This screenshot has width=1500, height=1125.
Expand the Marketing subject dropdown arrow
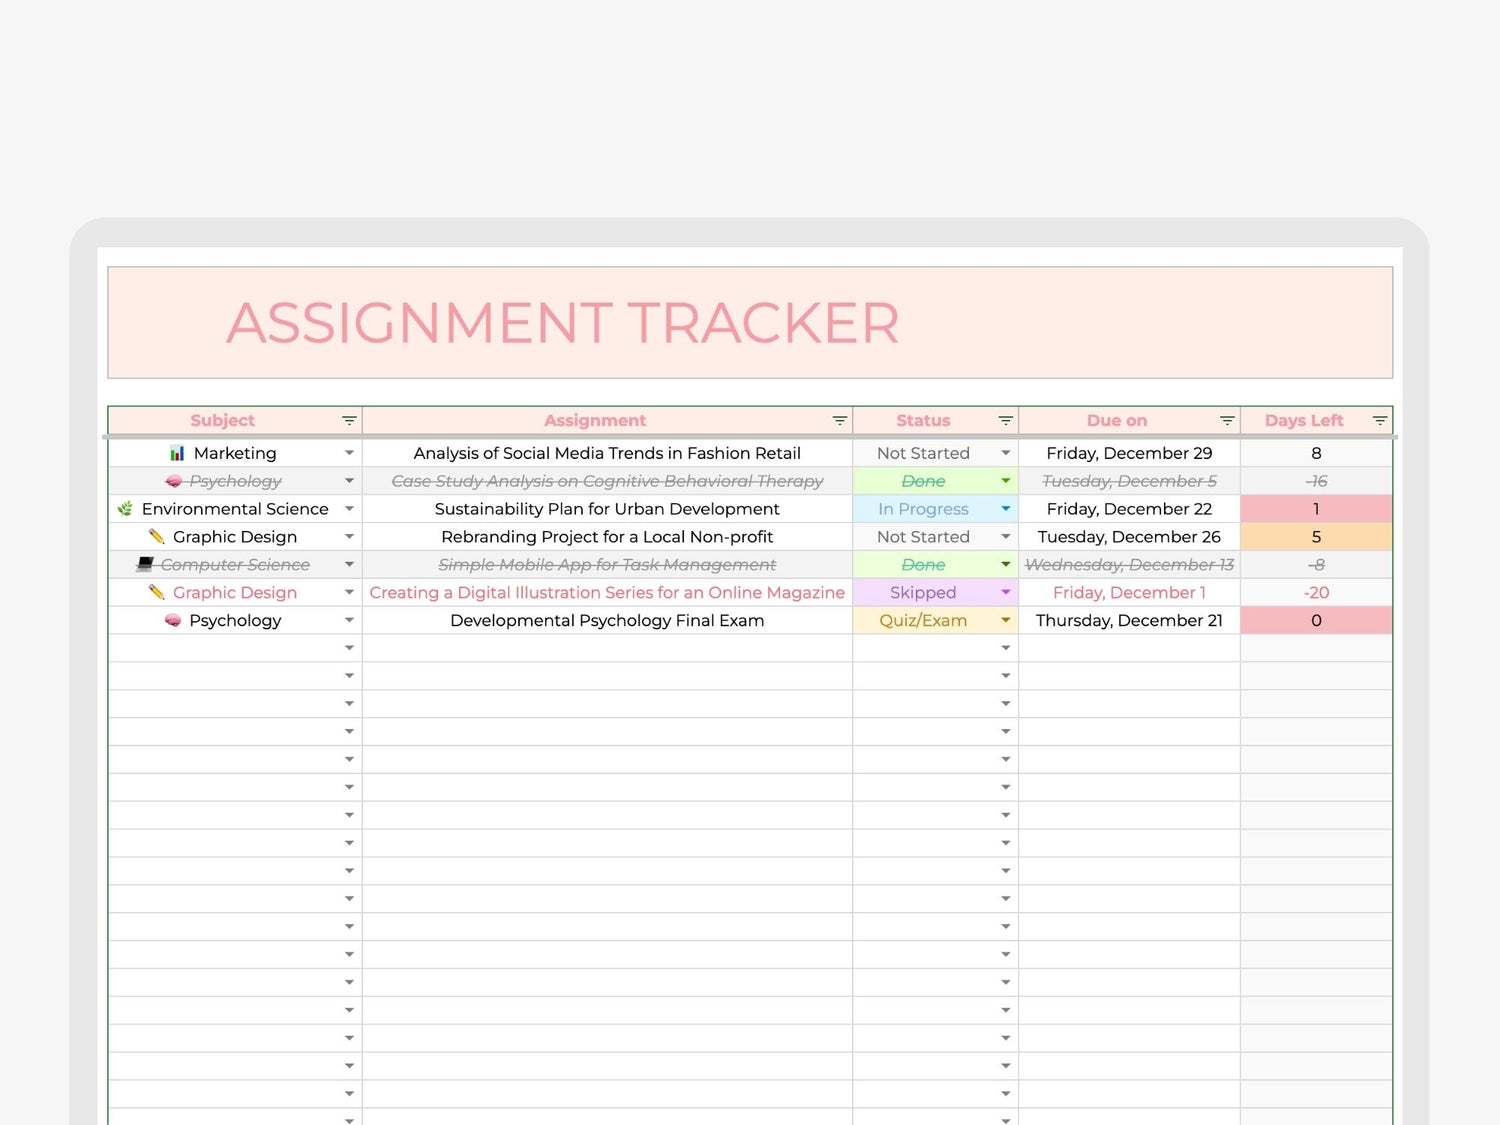coord(349,453)
